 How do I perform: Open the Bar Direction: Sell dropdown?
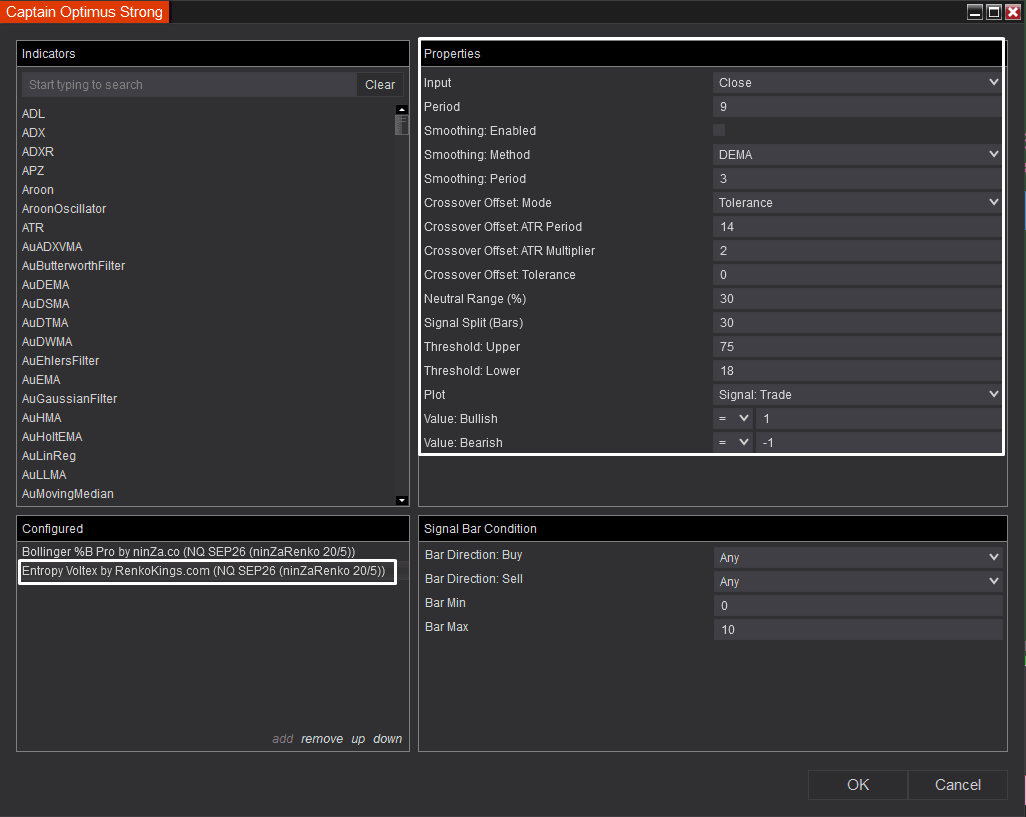pos(858,582)
